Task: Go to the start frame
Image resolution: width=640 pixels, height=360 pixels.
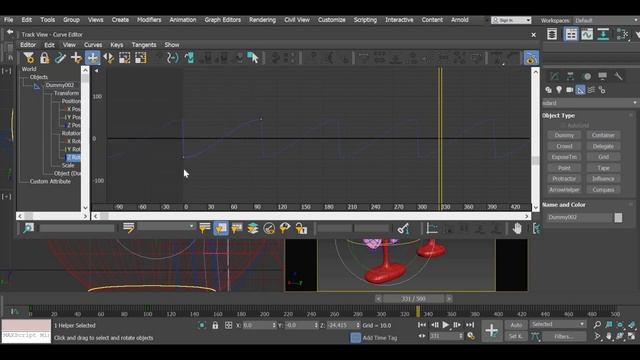Action: 422,325
